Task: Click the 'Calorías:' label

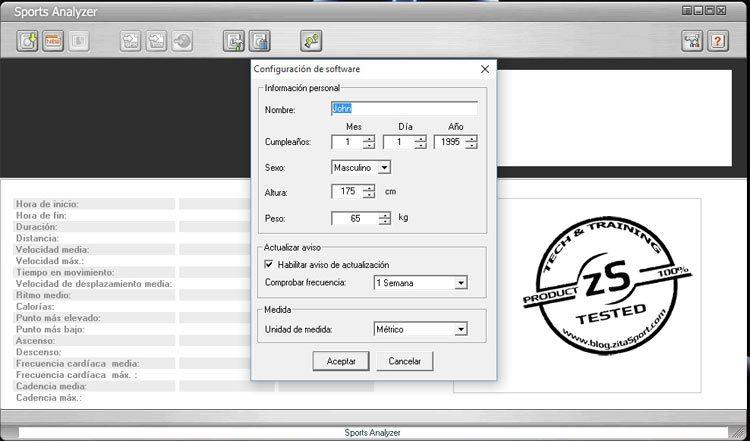Action: tap(35, 307)
